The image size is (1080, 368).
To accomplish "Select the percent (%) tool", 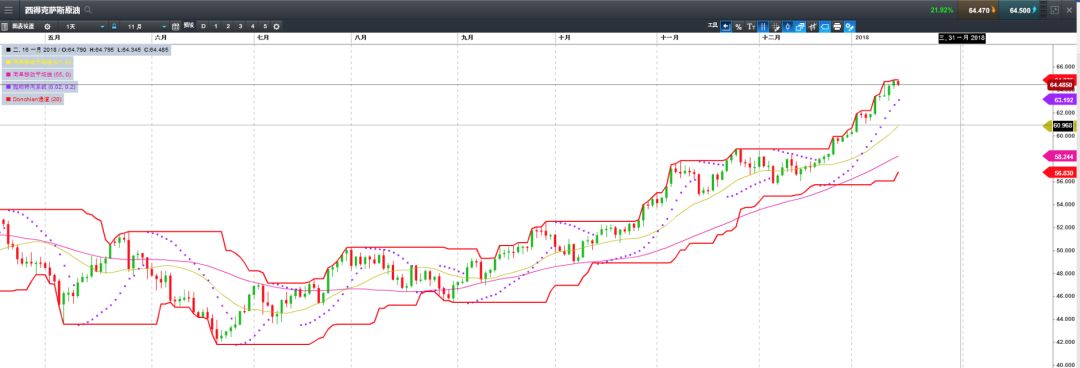I will click(738, 26).
